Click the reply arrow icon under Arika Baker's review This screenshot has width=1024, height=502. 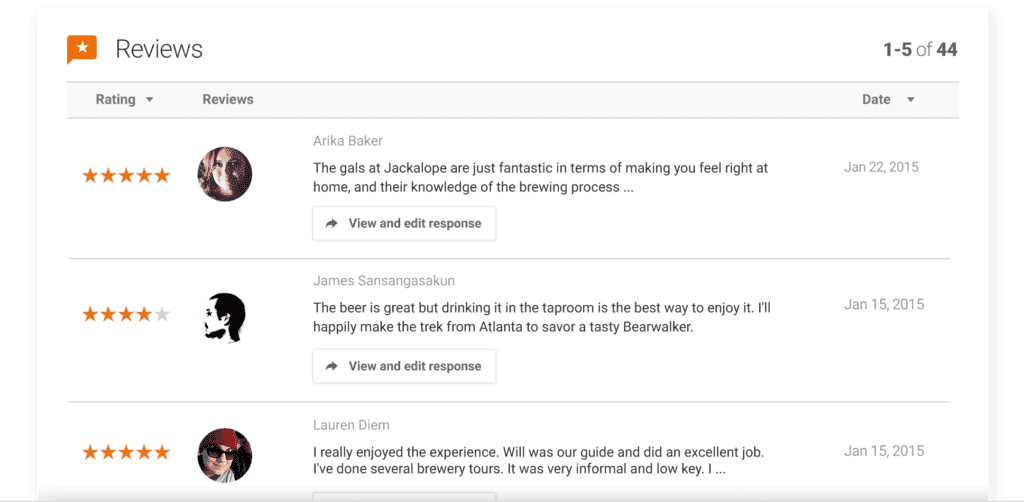pyautogui.click(x=332, y=223)
